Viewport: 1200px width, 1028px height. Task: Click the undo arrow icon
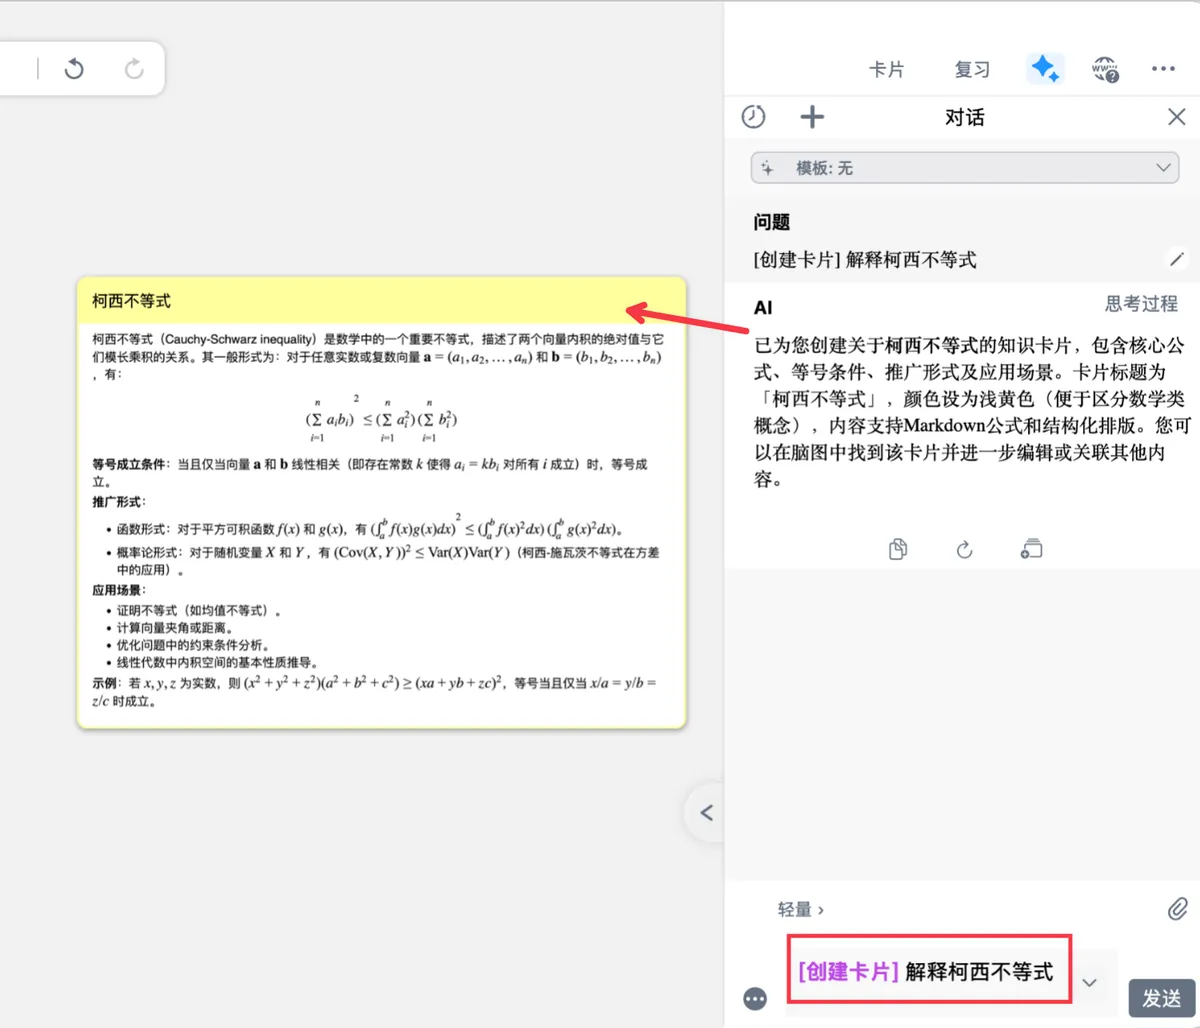74,69
